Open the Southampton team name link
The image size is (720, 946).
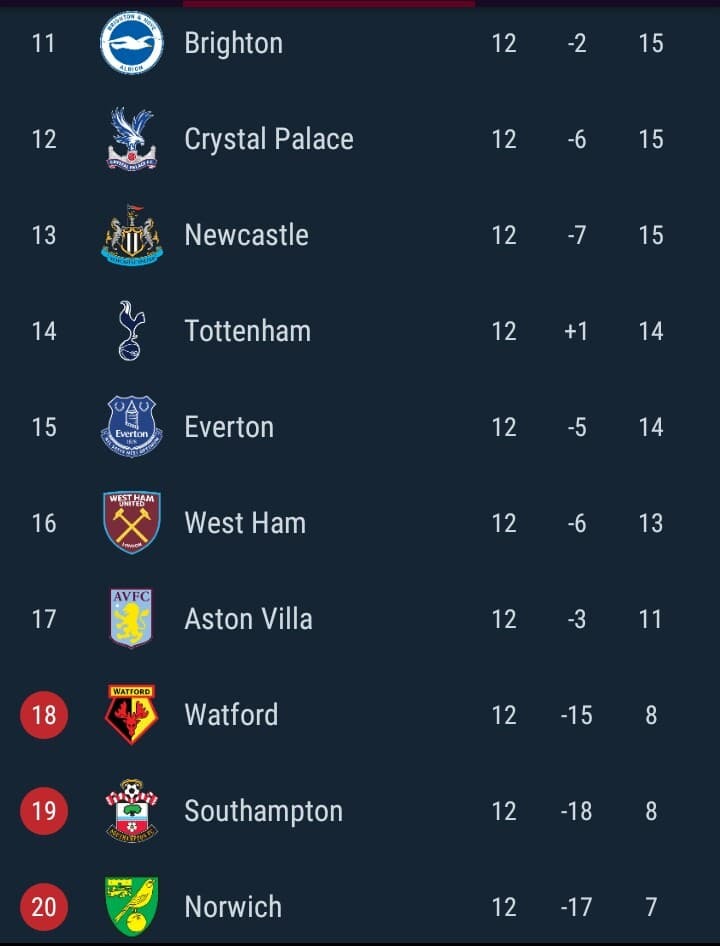(264, 812)
